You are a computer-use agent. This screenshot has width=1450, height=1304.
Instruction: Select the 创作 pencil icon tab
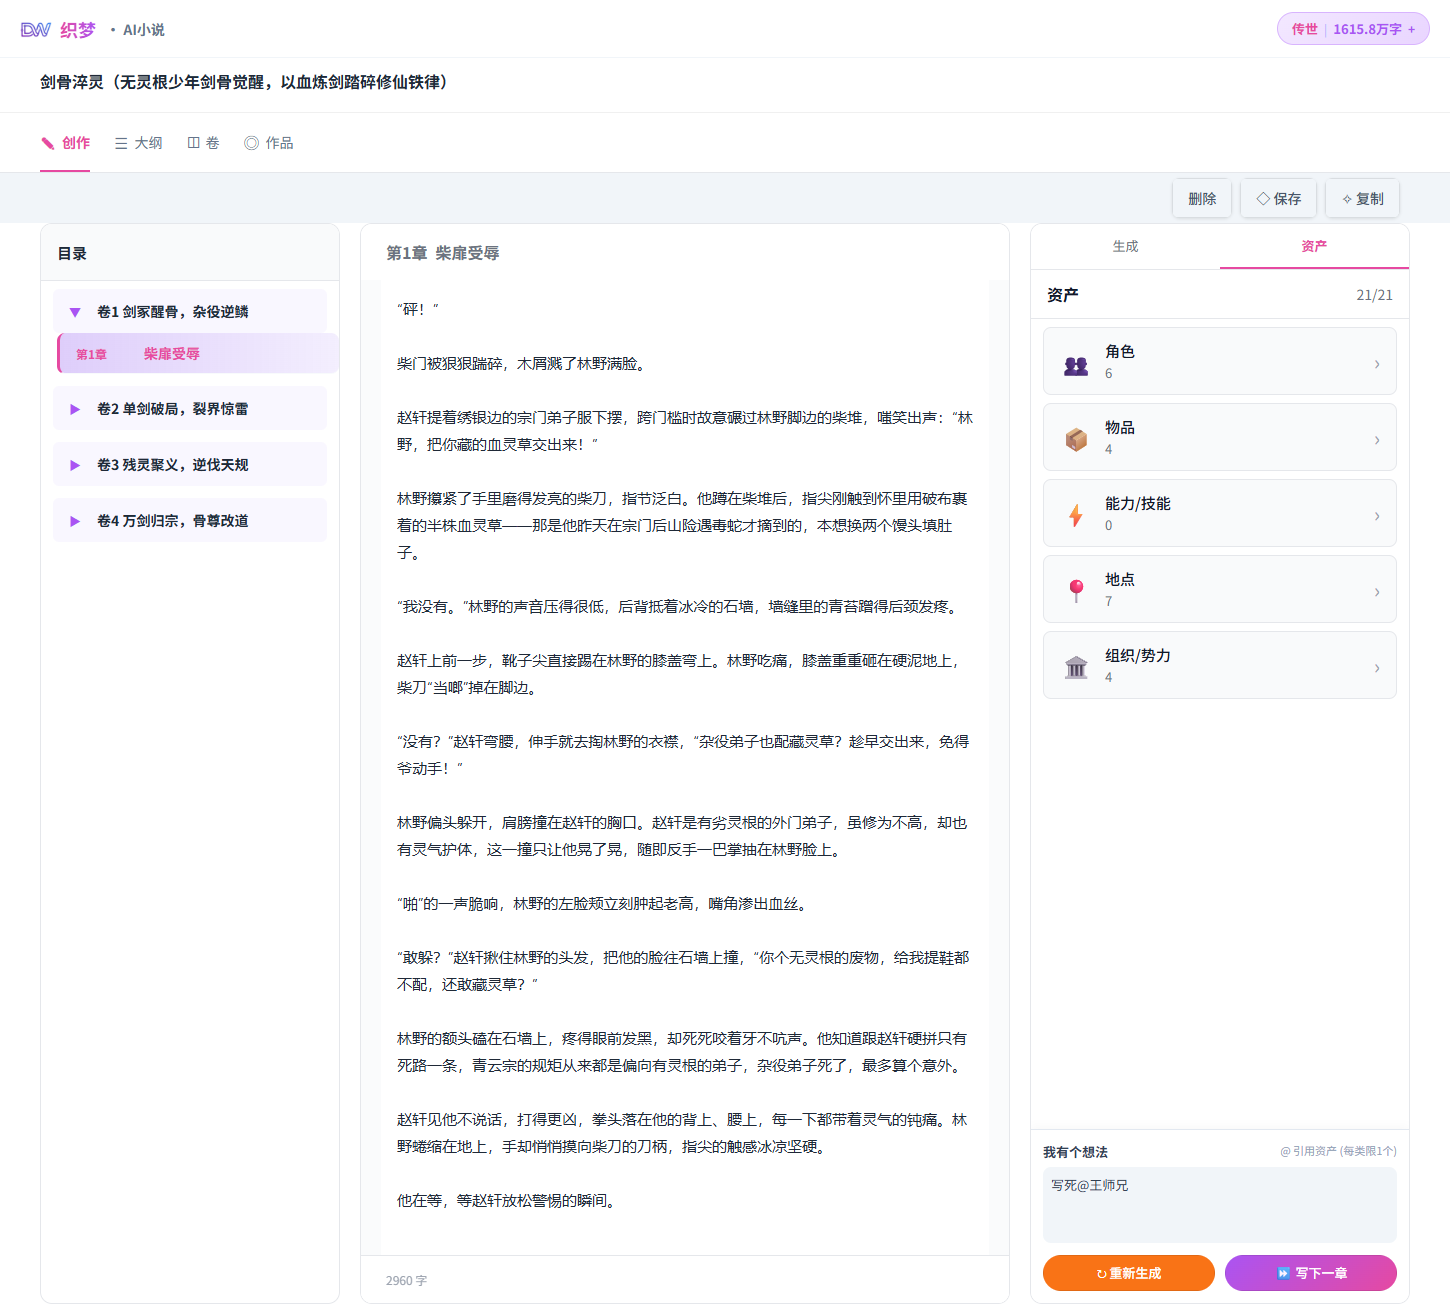pyautogui.click(x=47, y=142)
